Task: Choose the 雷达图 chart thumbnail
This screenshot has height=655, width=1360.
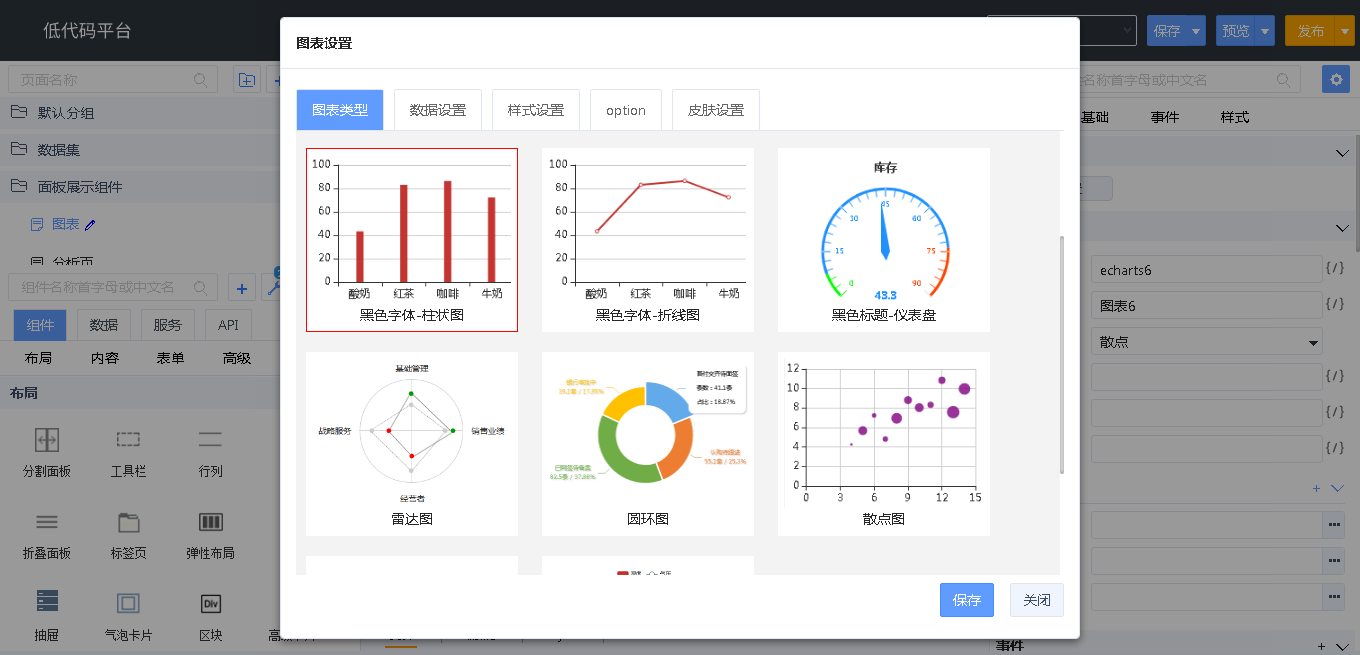Action: (x=412, y=444)
